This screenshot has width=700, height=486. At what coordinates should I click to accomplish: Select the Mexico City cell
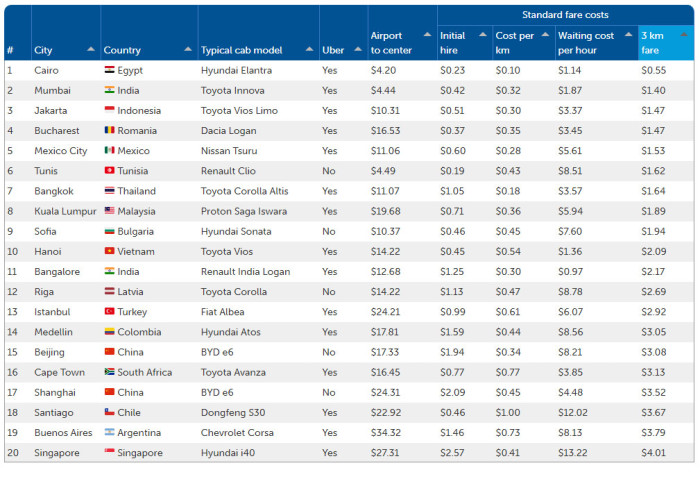coord(61,150)
